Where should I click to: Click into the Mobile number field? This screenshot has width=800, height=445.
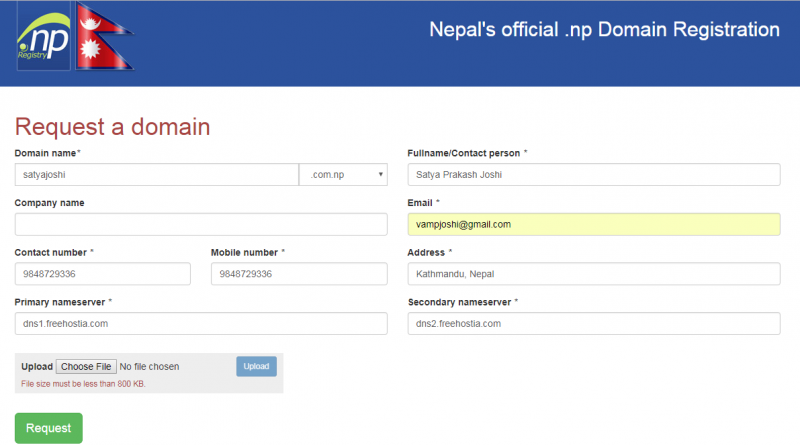[299, 274]
